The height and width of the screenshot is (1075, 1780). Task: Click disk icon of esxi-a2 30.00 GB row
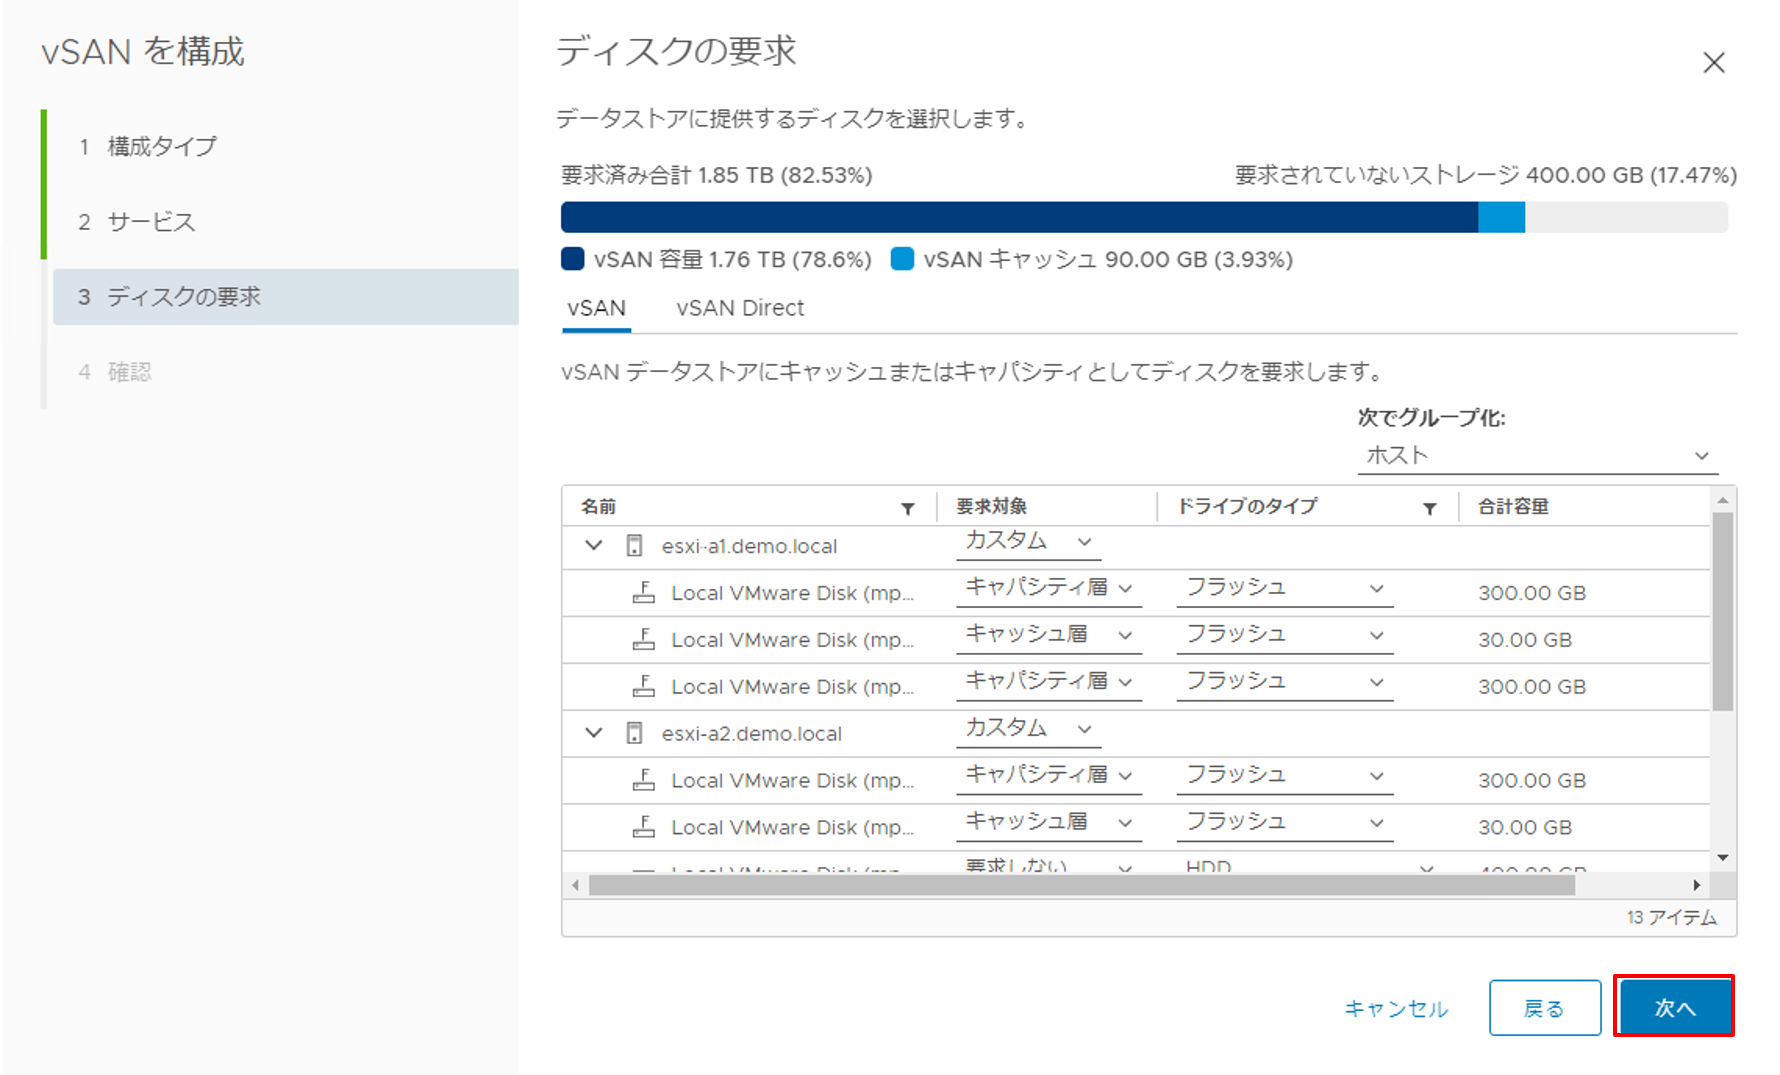coord(644,827)
